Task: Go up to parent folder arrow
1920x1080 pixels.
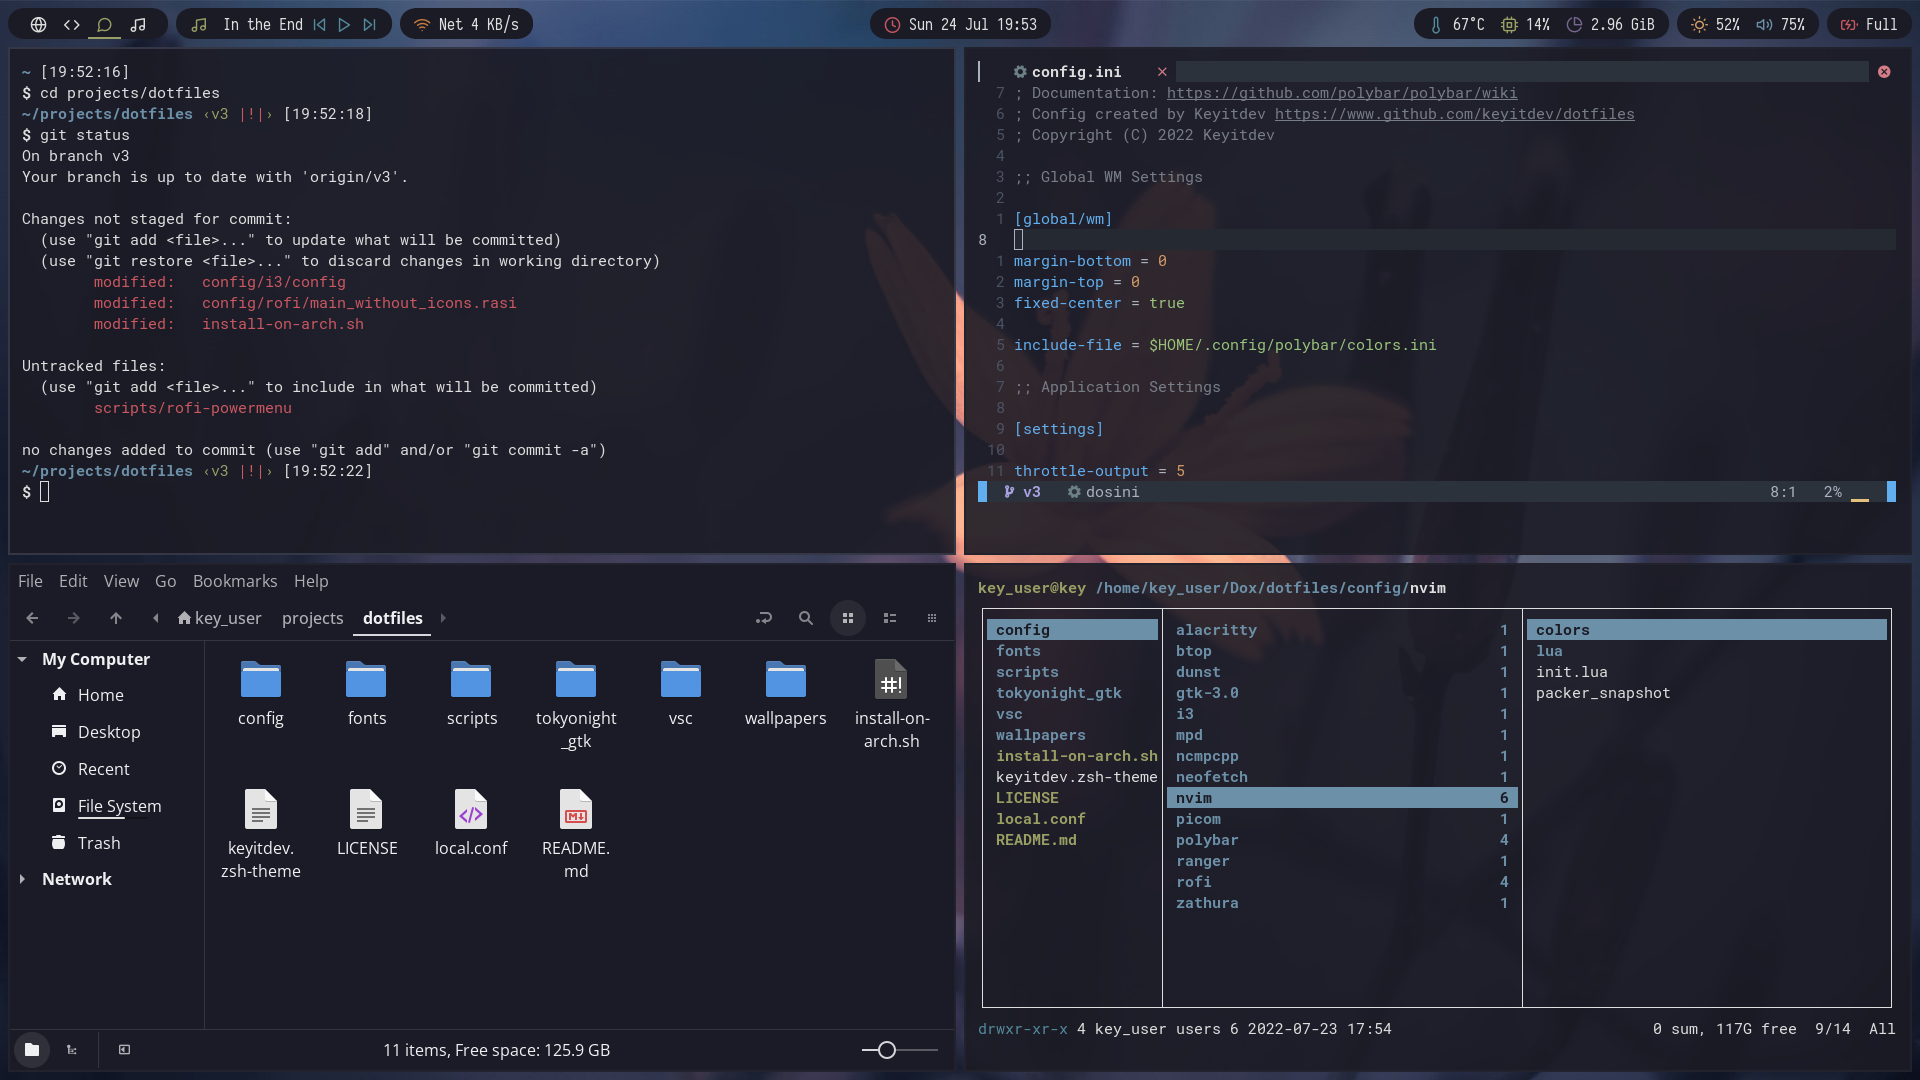Action: (x=116, y=618)
